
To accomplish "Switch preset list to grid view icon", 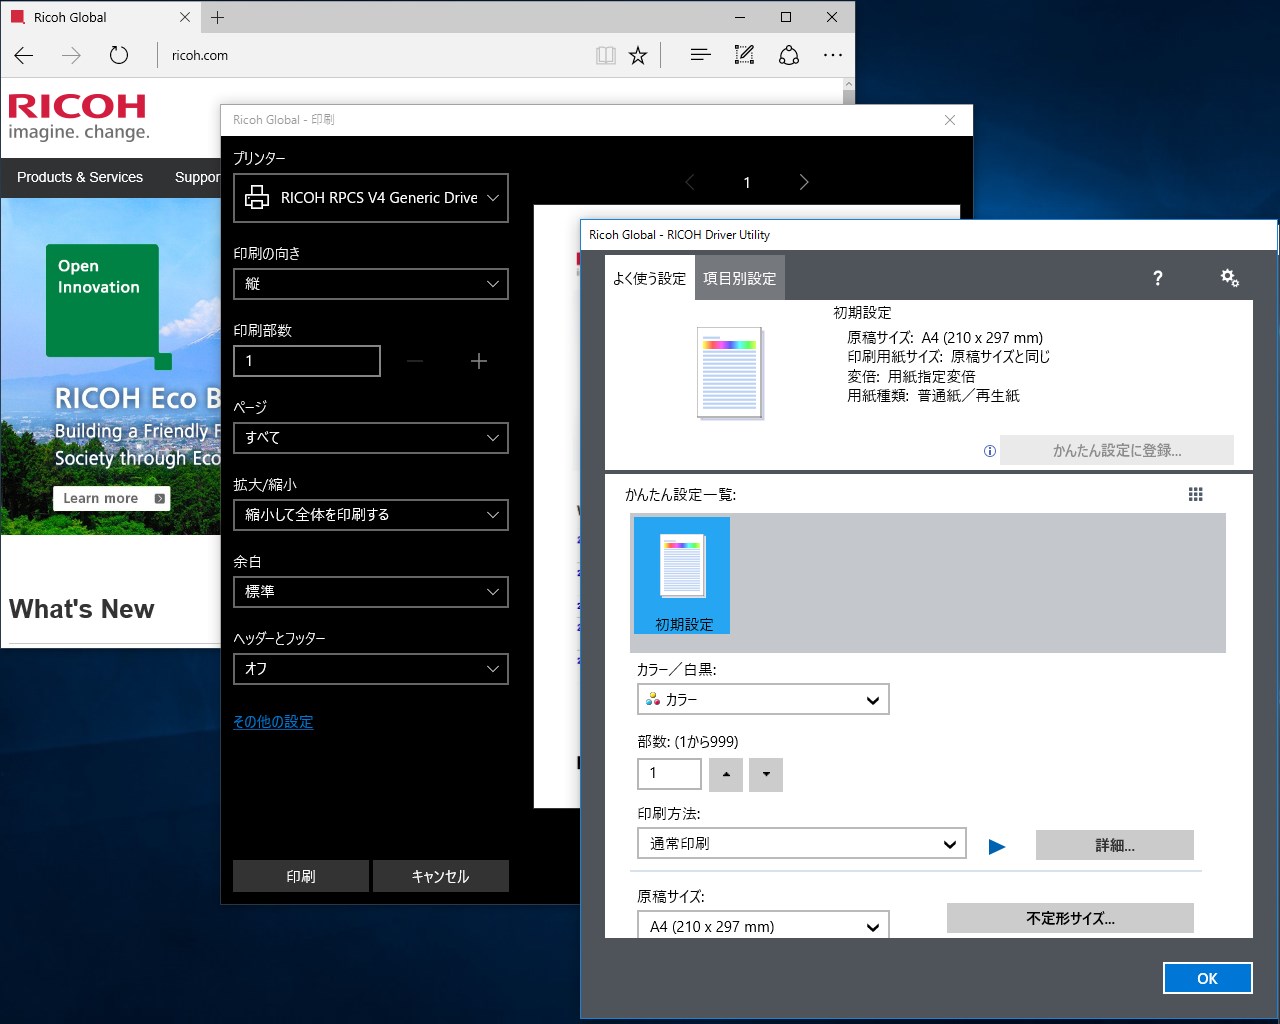I will (x=1195, y=494).
